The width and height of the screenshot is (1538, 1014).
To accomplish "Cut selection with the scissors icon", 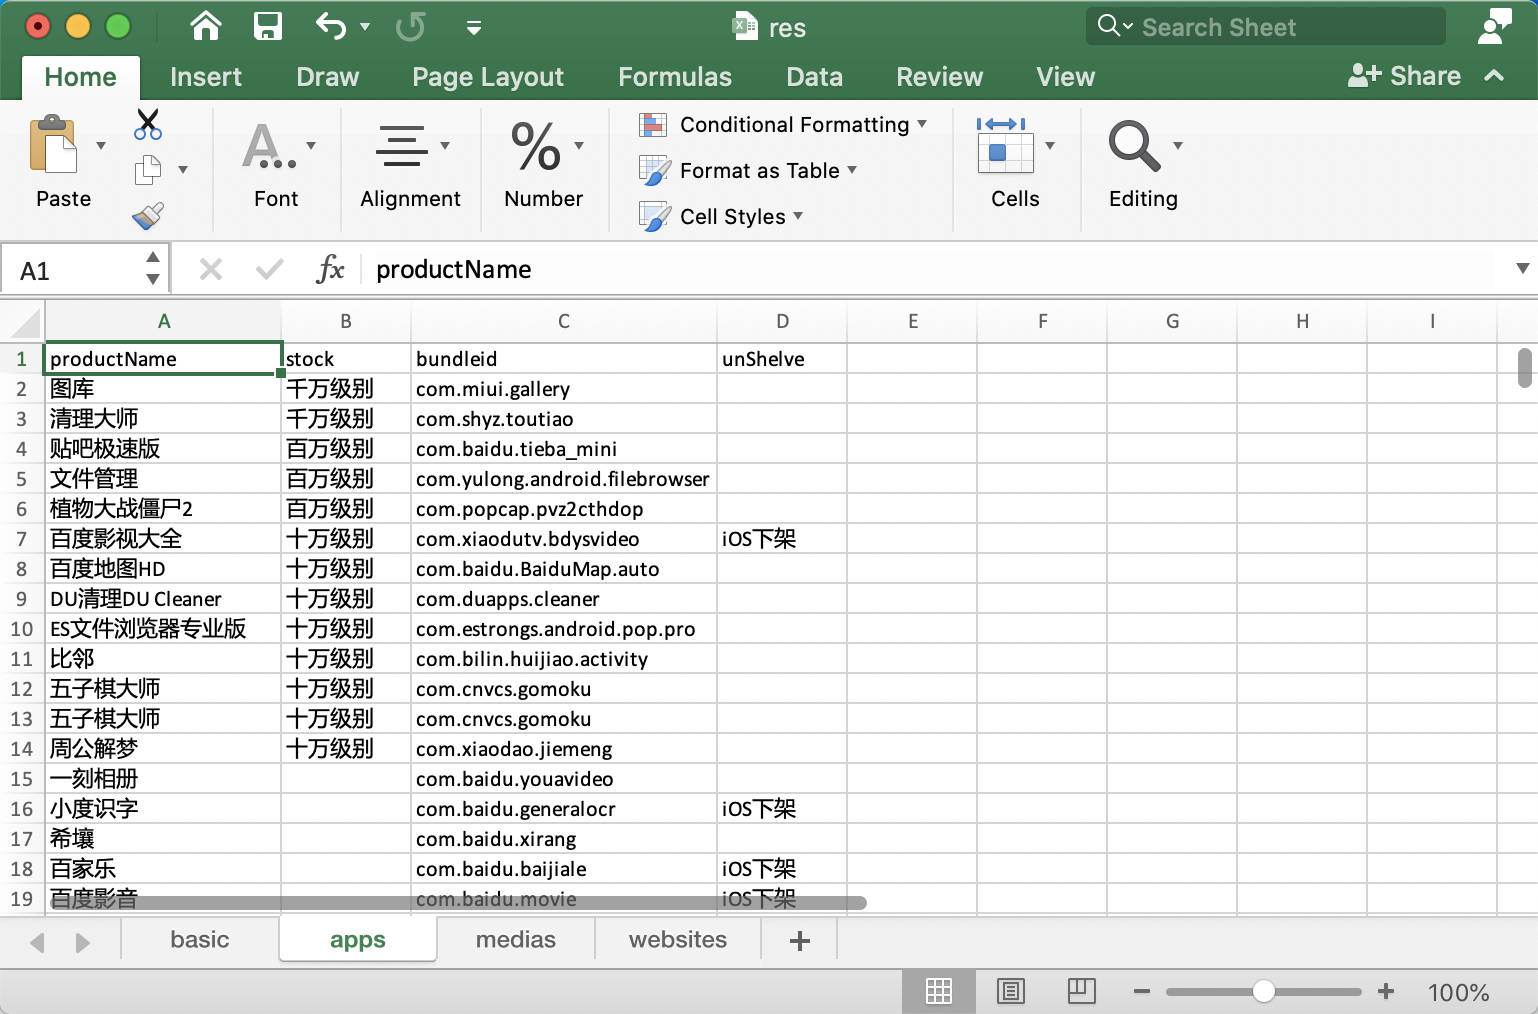I will pos(148,125).
